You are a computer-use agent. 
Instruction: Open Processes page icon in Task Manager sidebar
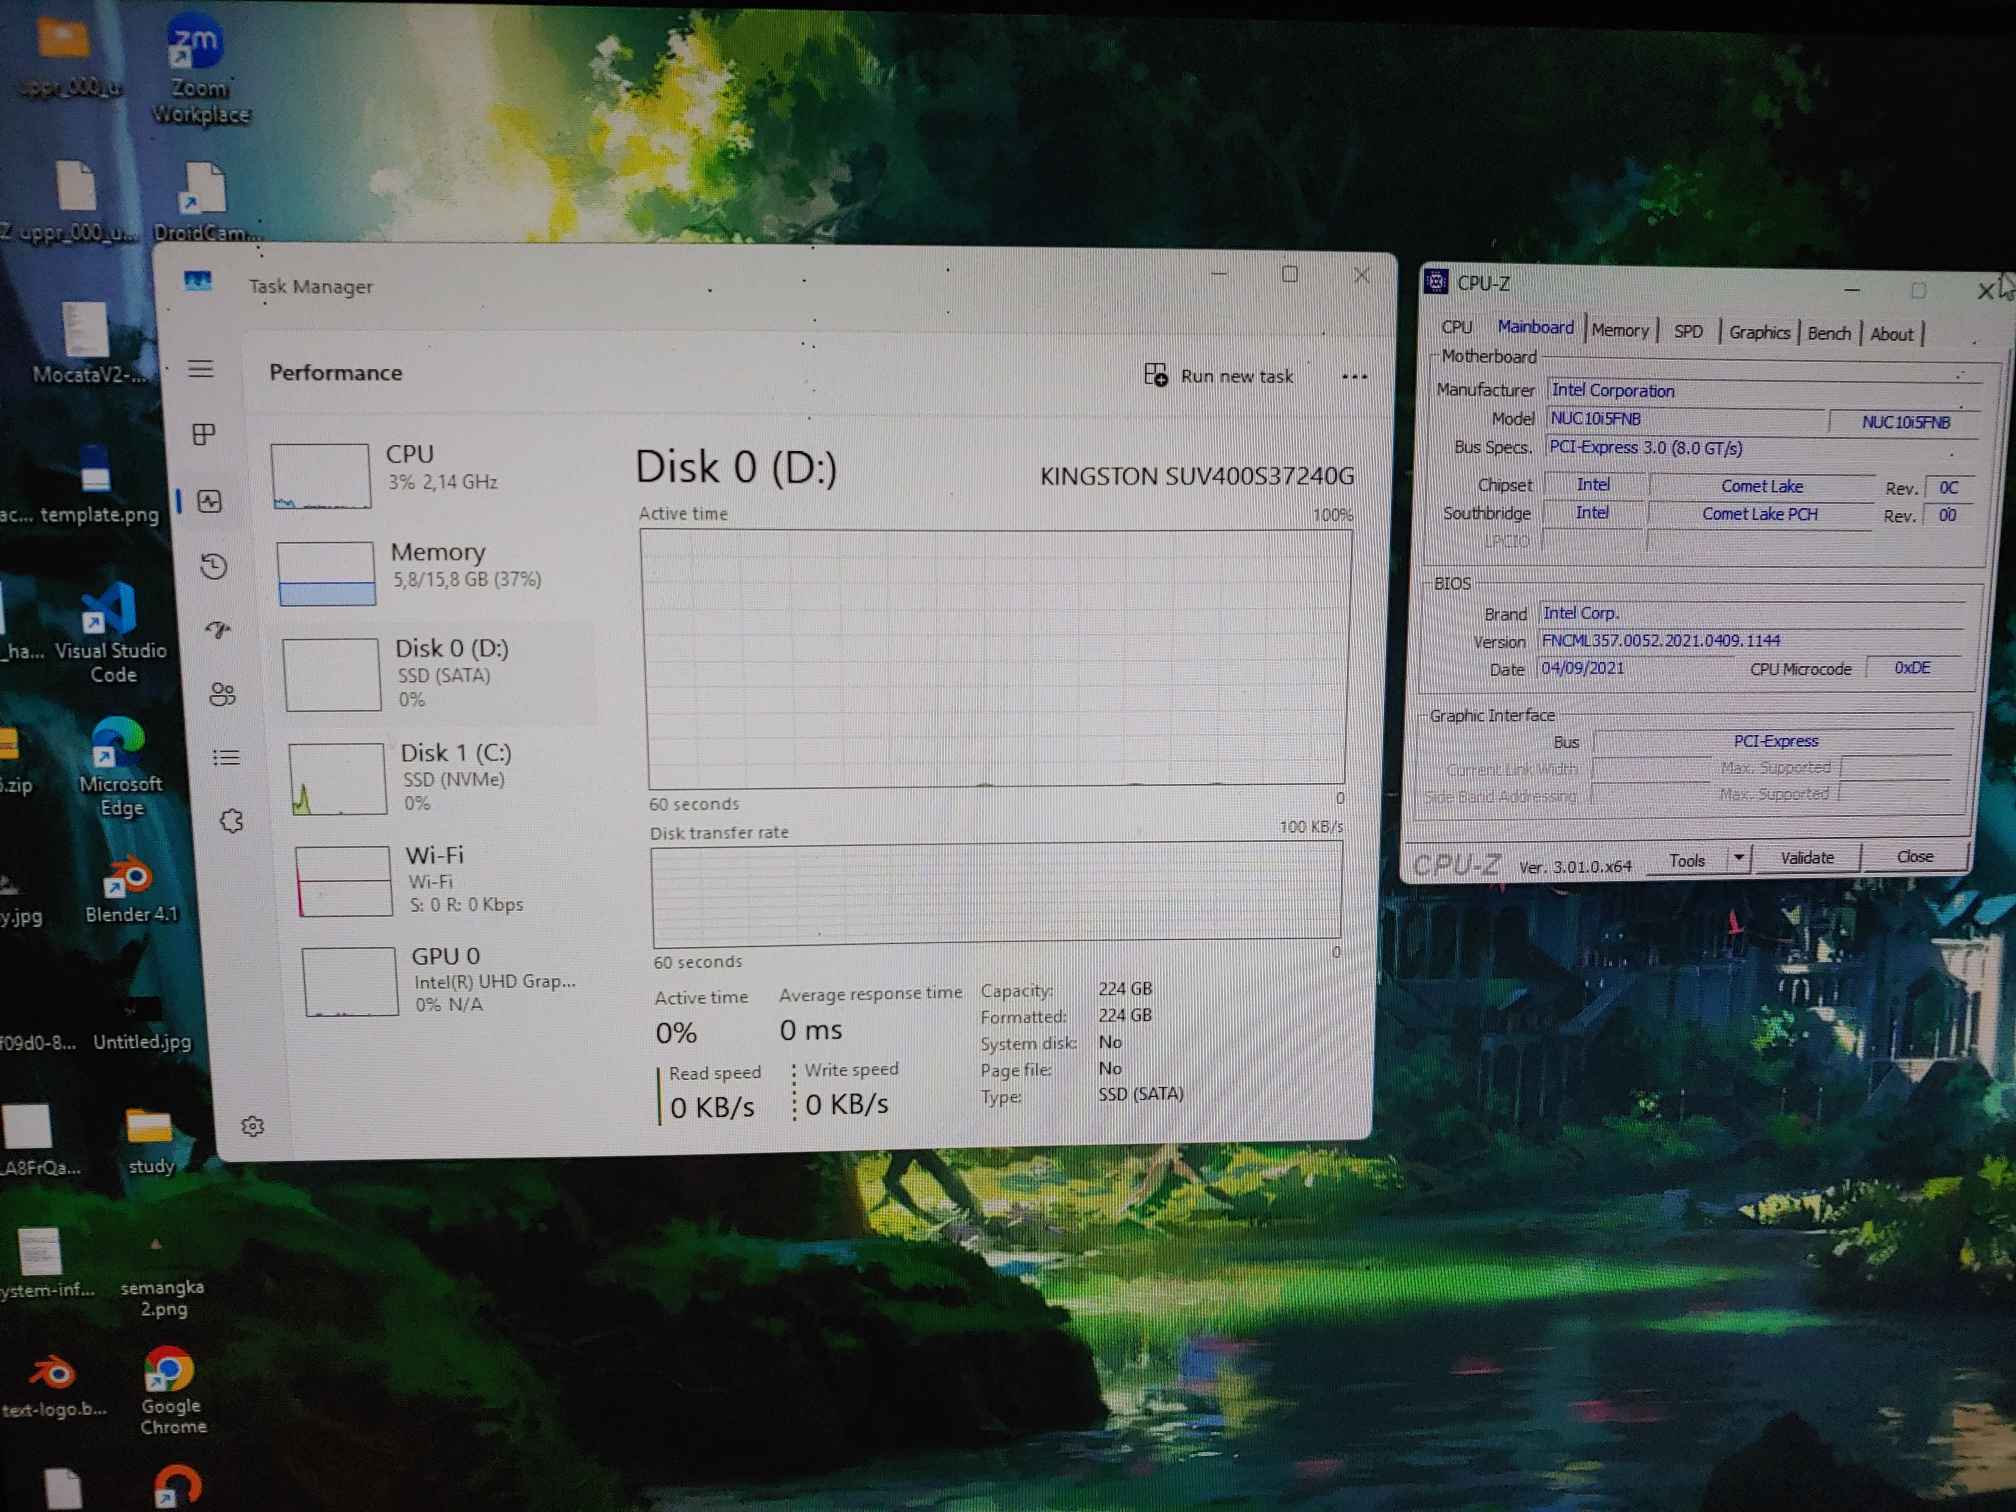[x=204, y=434]
